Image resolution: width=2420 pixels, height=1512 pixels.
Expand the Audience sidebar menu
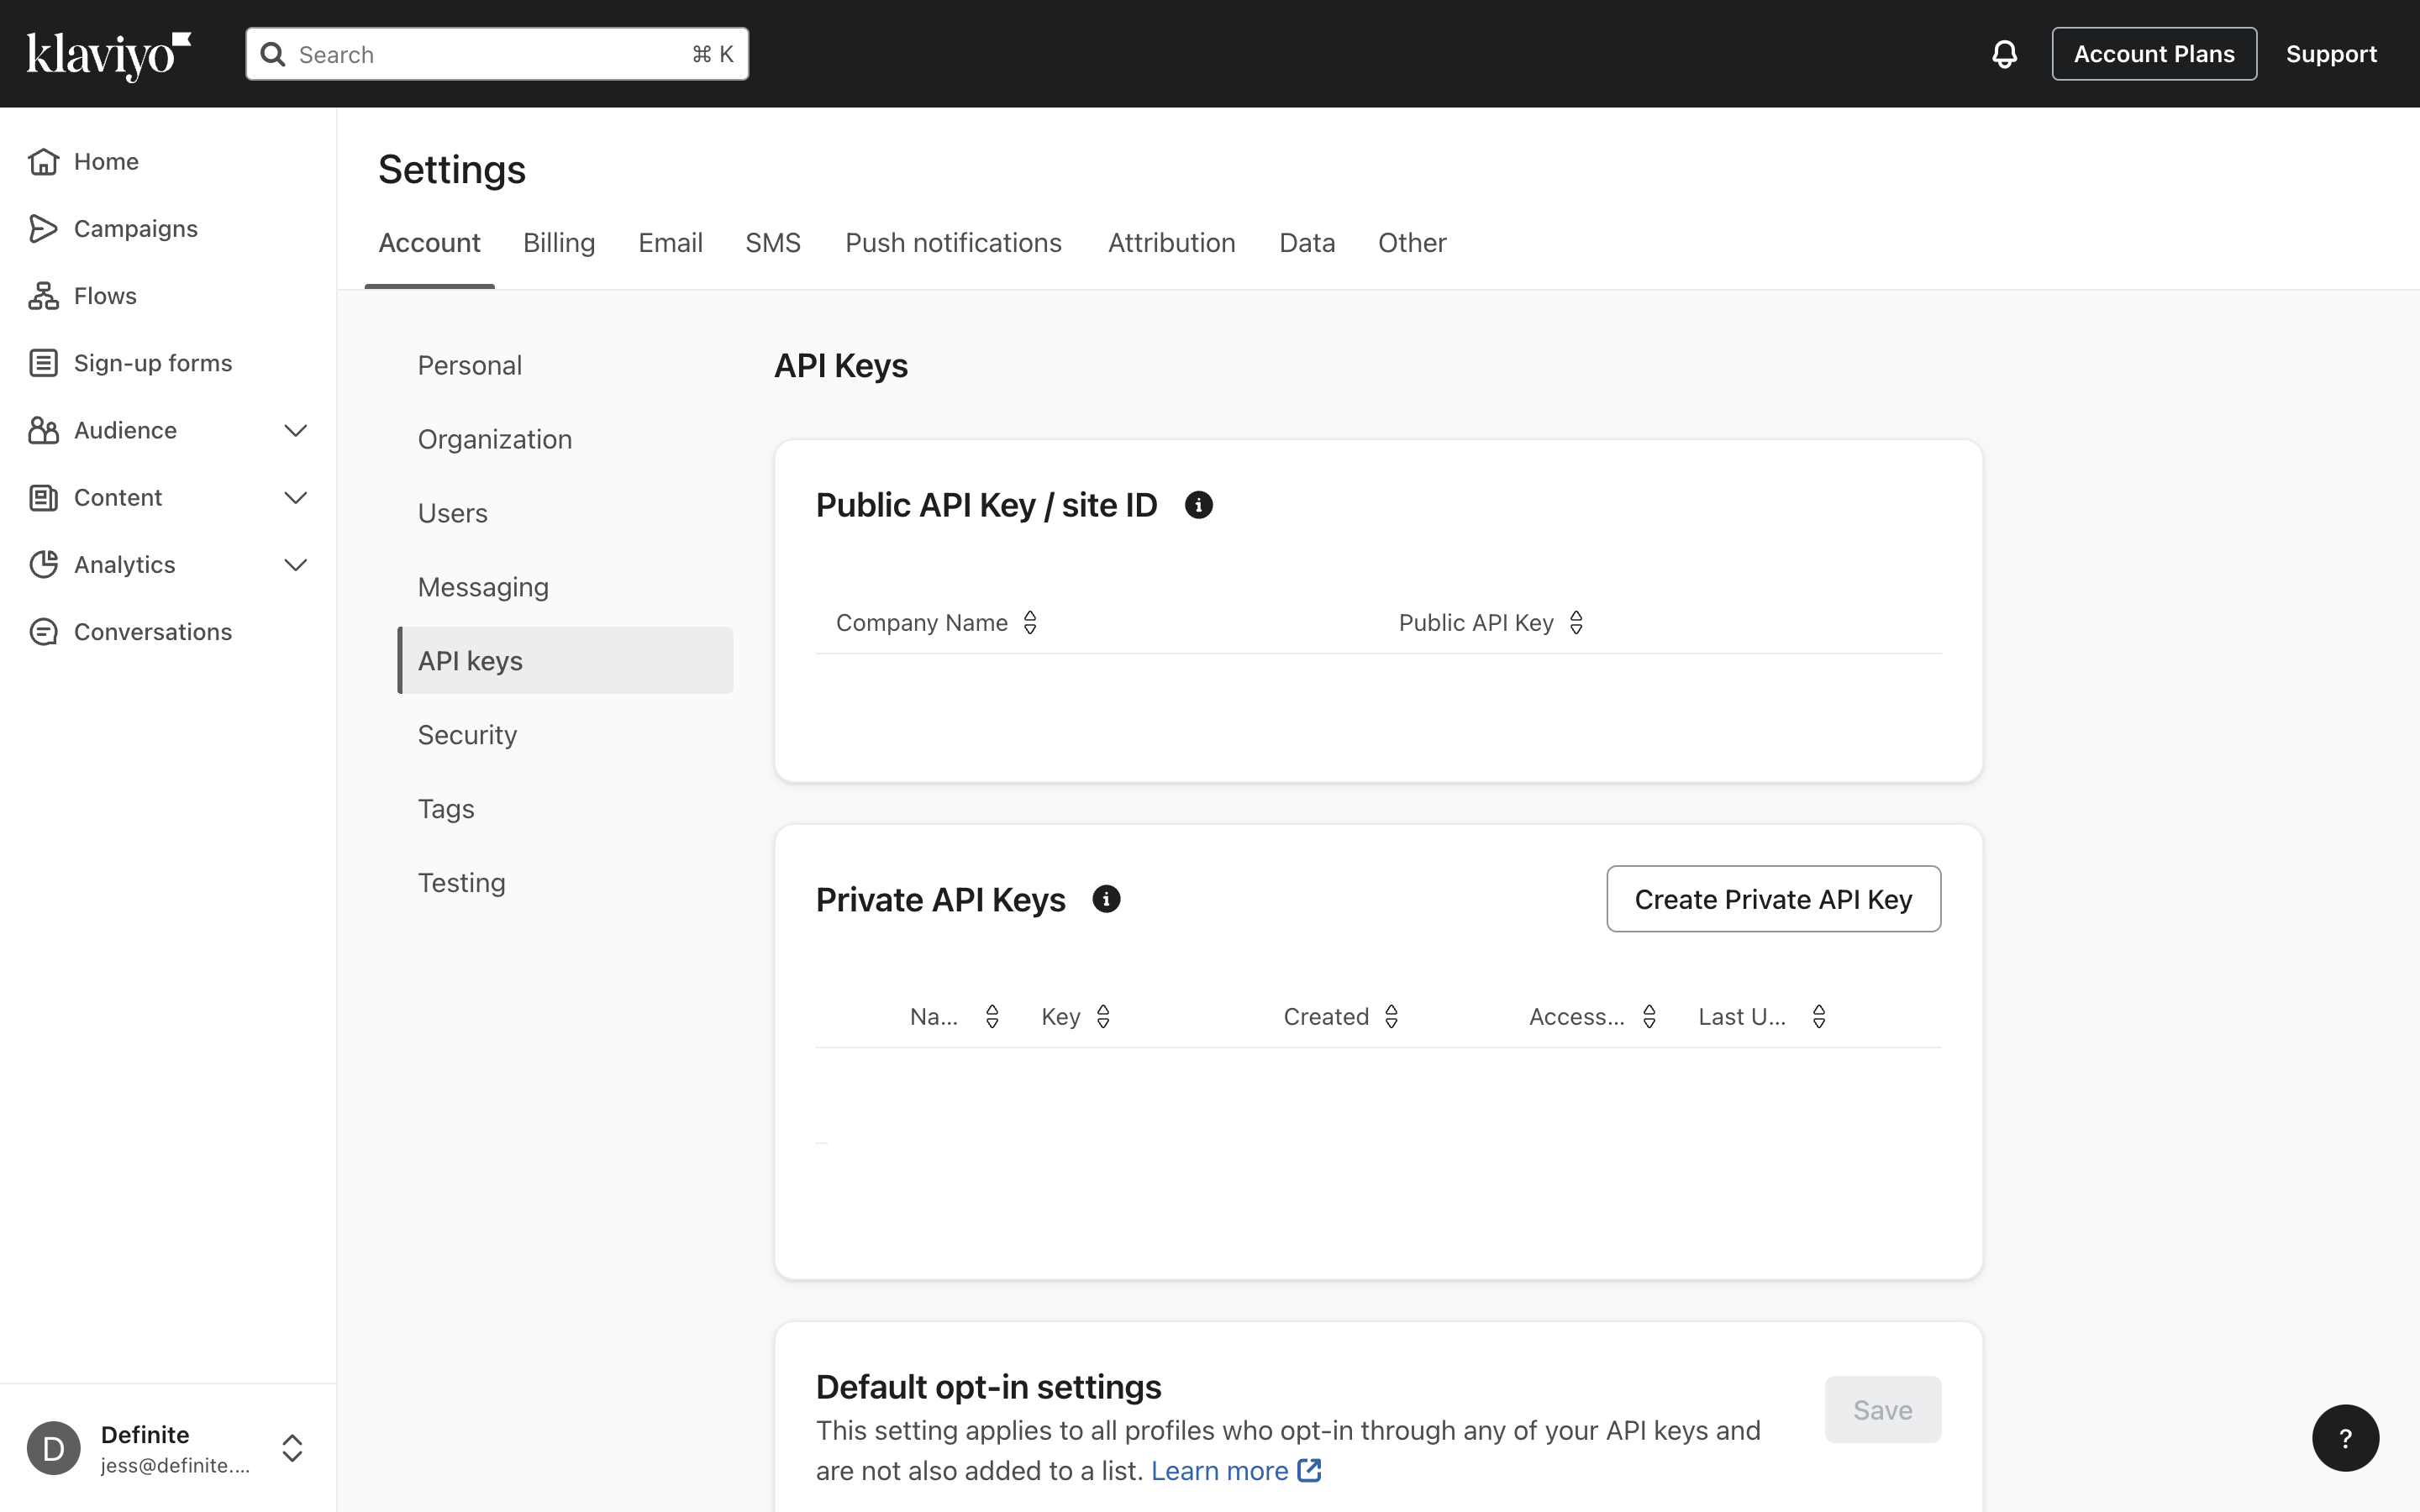(295, 431)
